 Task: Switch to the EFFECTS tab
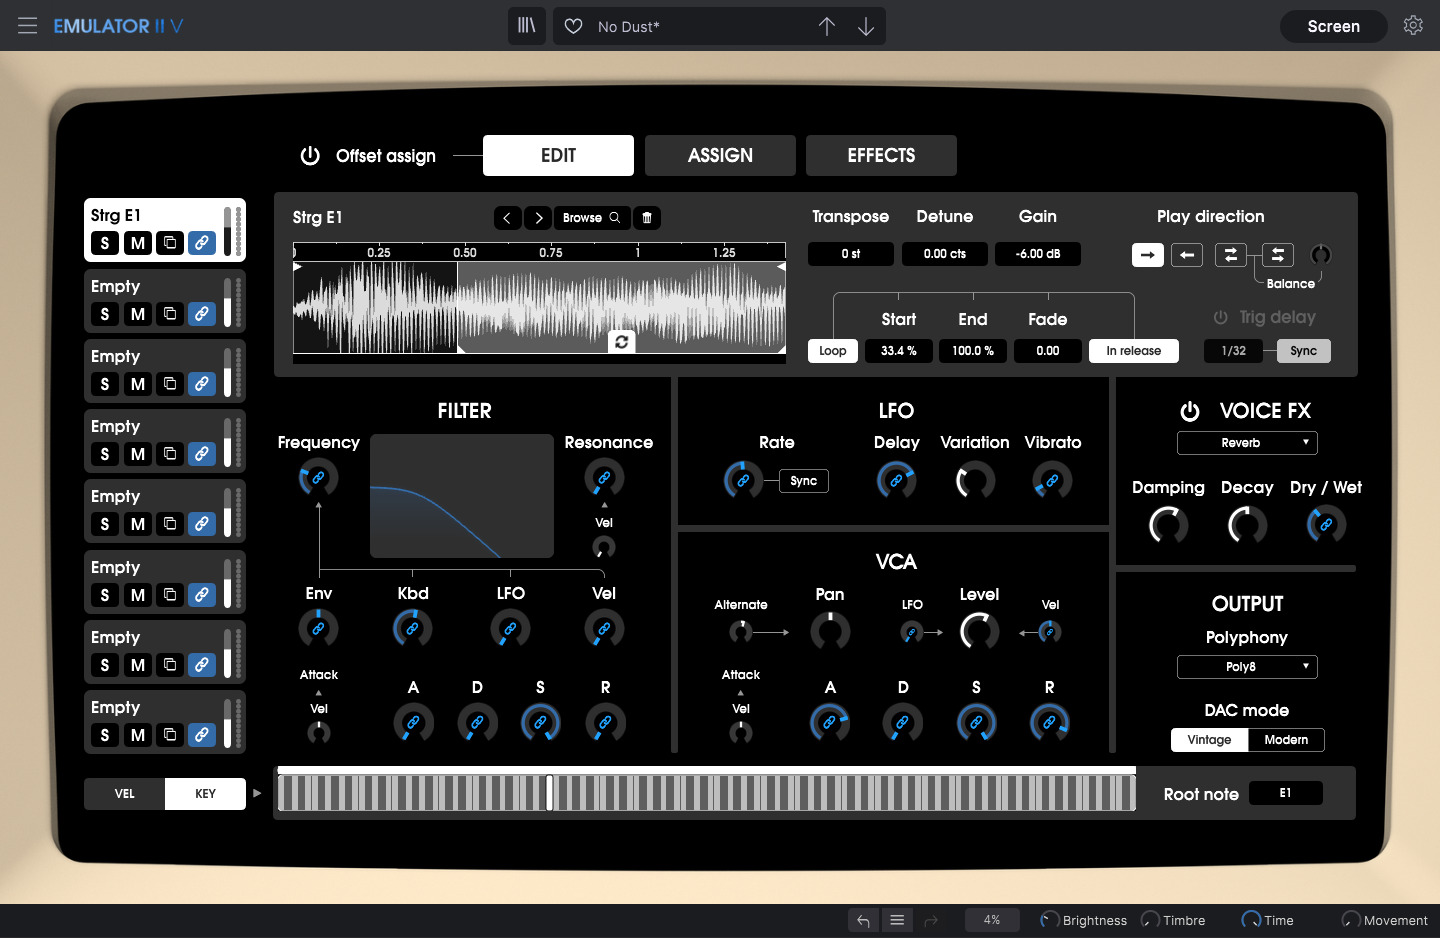[881, 155]
